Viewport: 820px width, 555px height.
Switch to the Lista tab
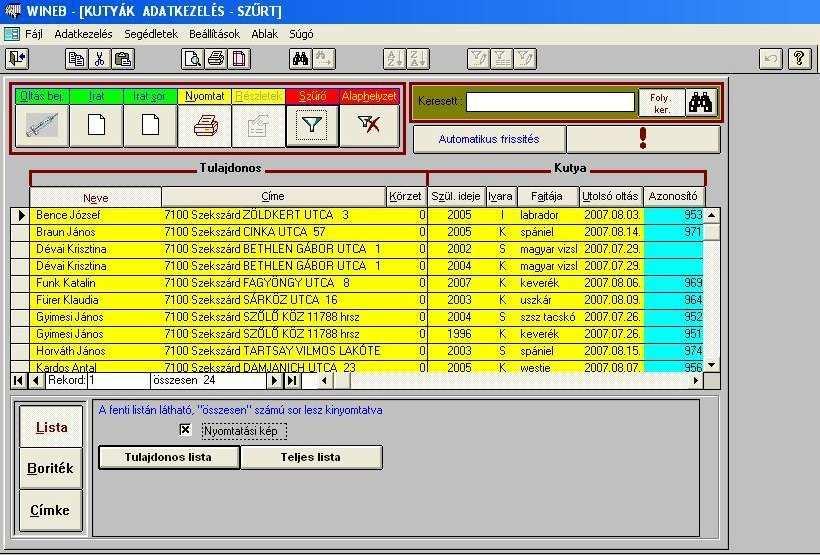pos(51,427)
